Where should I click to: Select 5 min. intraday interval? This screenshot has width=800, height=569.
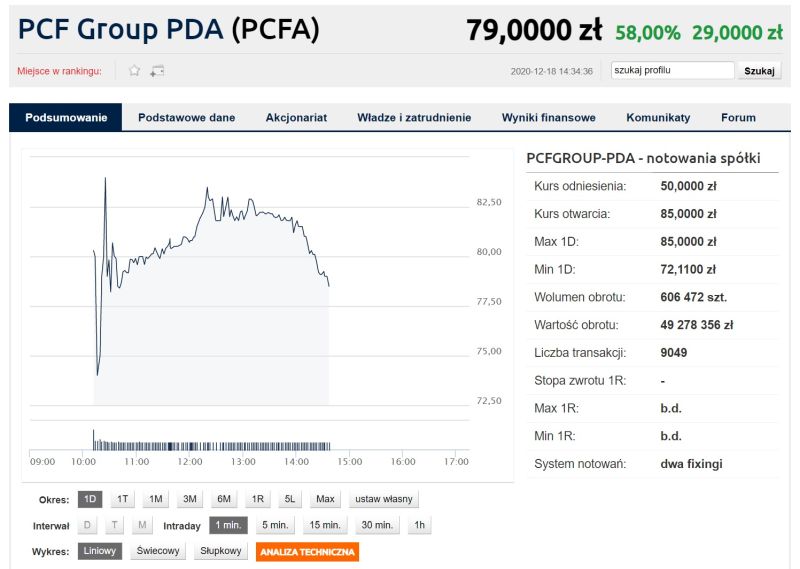point(274,525)
